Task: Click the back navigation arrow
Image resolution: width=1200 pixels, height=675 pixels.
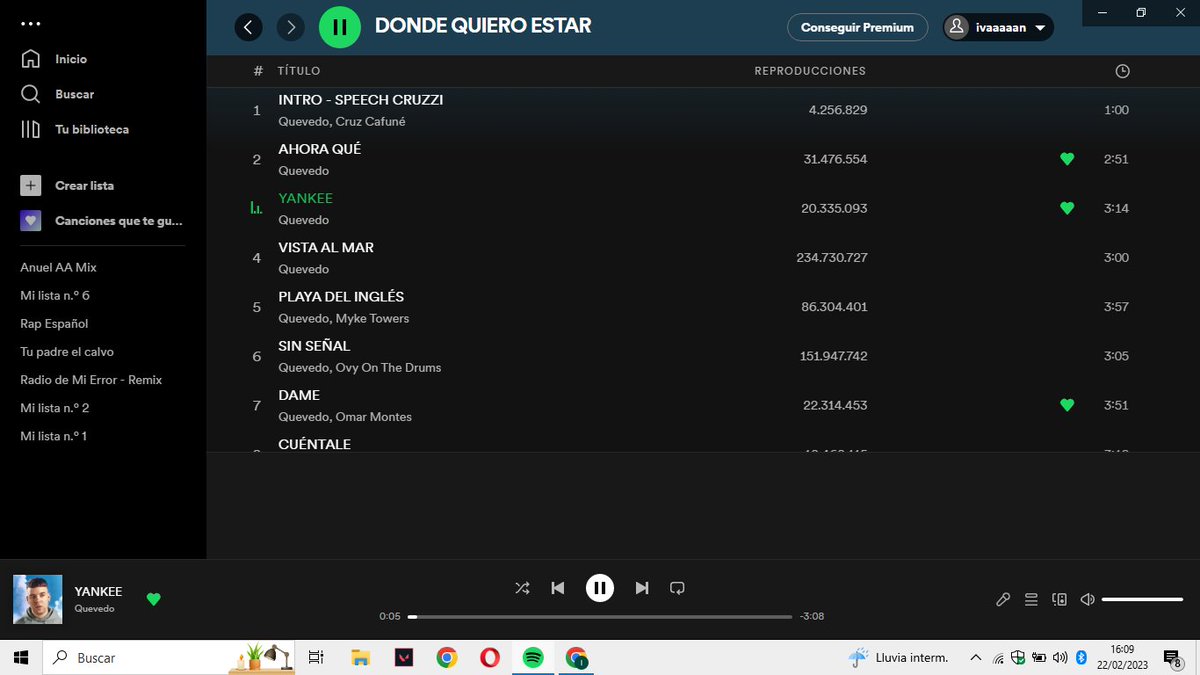Action: point(248,27)
